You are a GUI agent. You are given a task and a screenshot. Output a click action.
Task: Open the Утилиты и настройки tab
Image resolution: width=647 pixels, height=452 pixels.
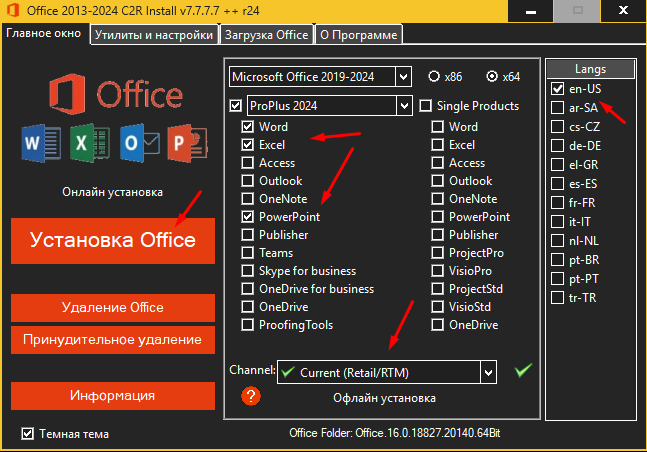[x=154, y=35]
